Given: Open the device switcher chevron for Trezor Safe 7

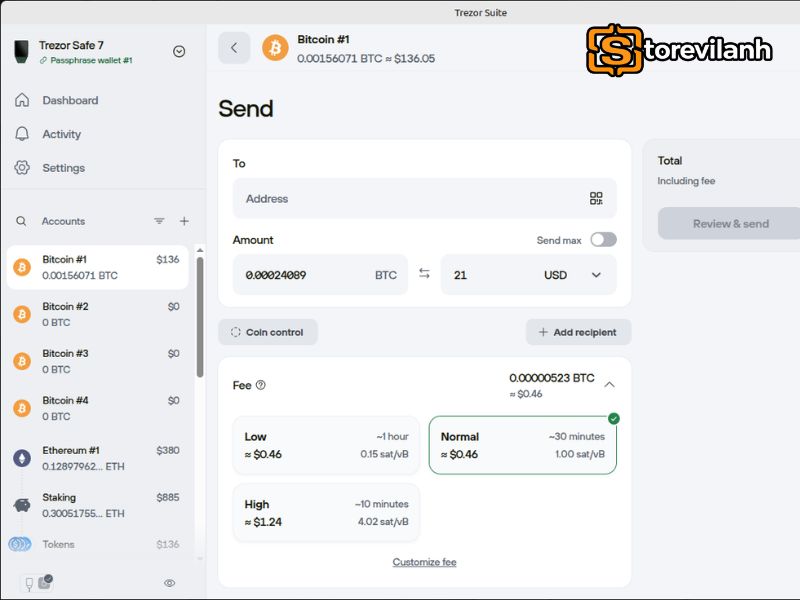Looking at the screenshot, I should point(179,51).
